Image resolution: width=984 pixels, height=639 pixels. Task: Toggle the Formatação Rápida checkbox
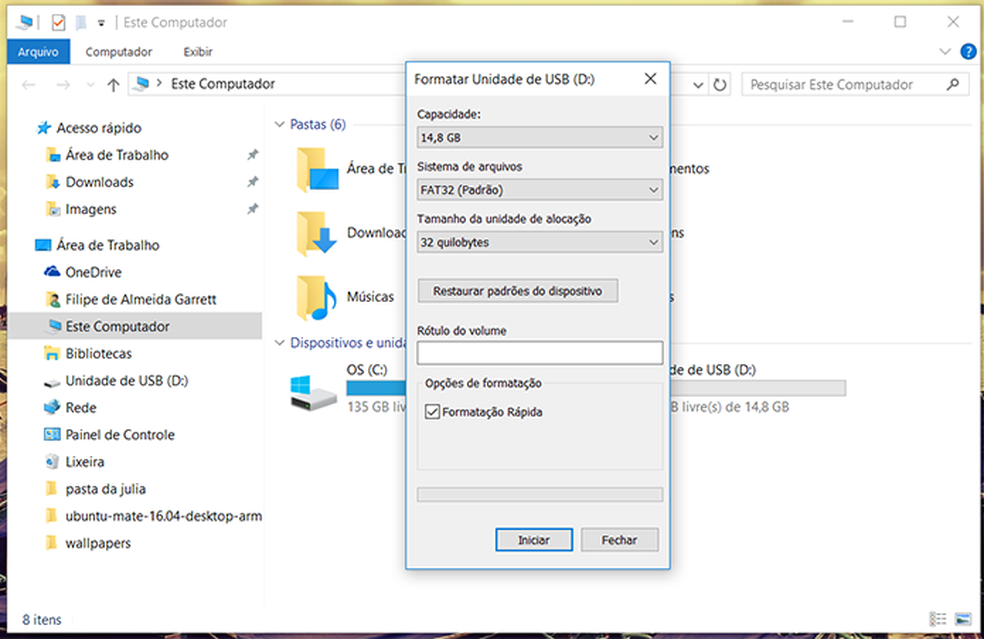click(x=432, y=412)
